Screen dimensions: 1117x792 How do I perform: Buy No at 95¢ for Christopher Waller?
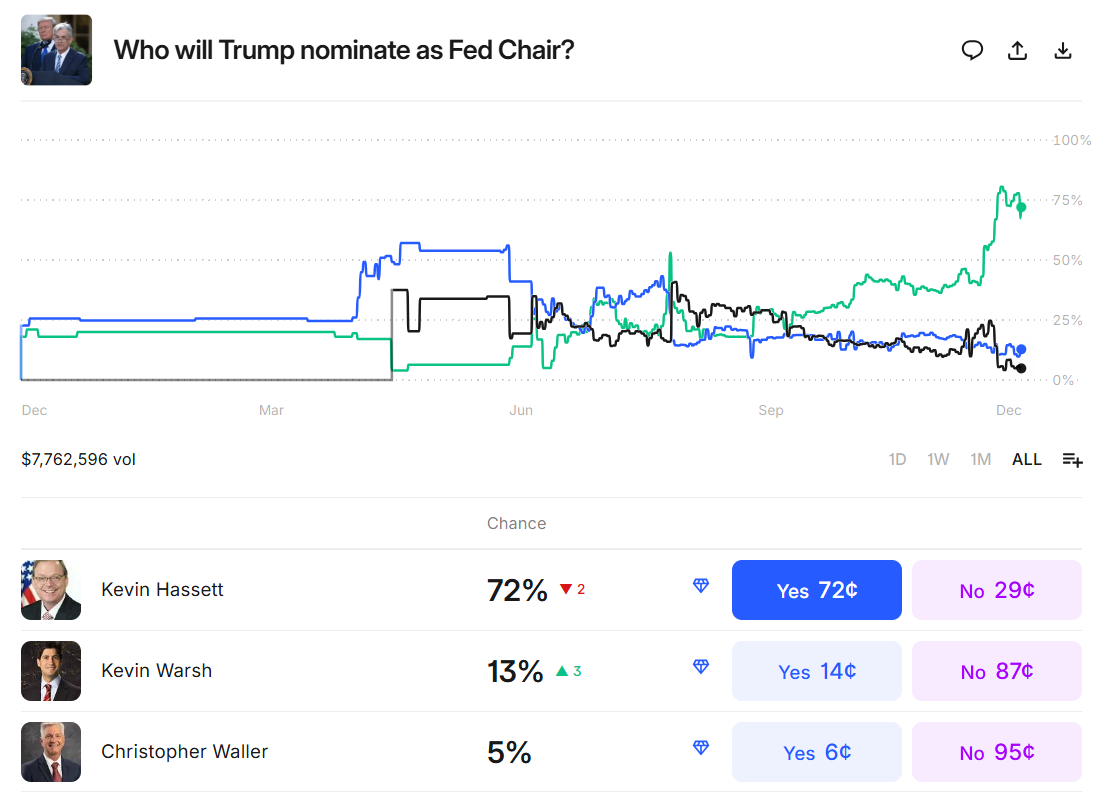click(x=996, y=751)
